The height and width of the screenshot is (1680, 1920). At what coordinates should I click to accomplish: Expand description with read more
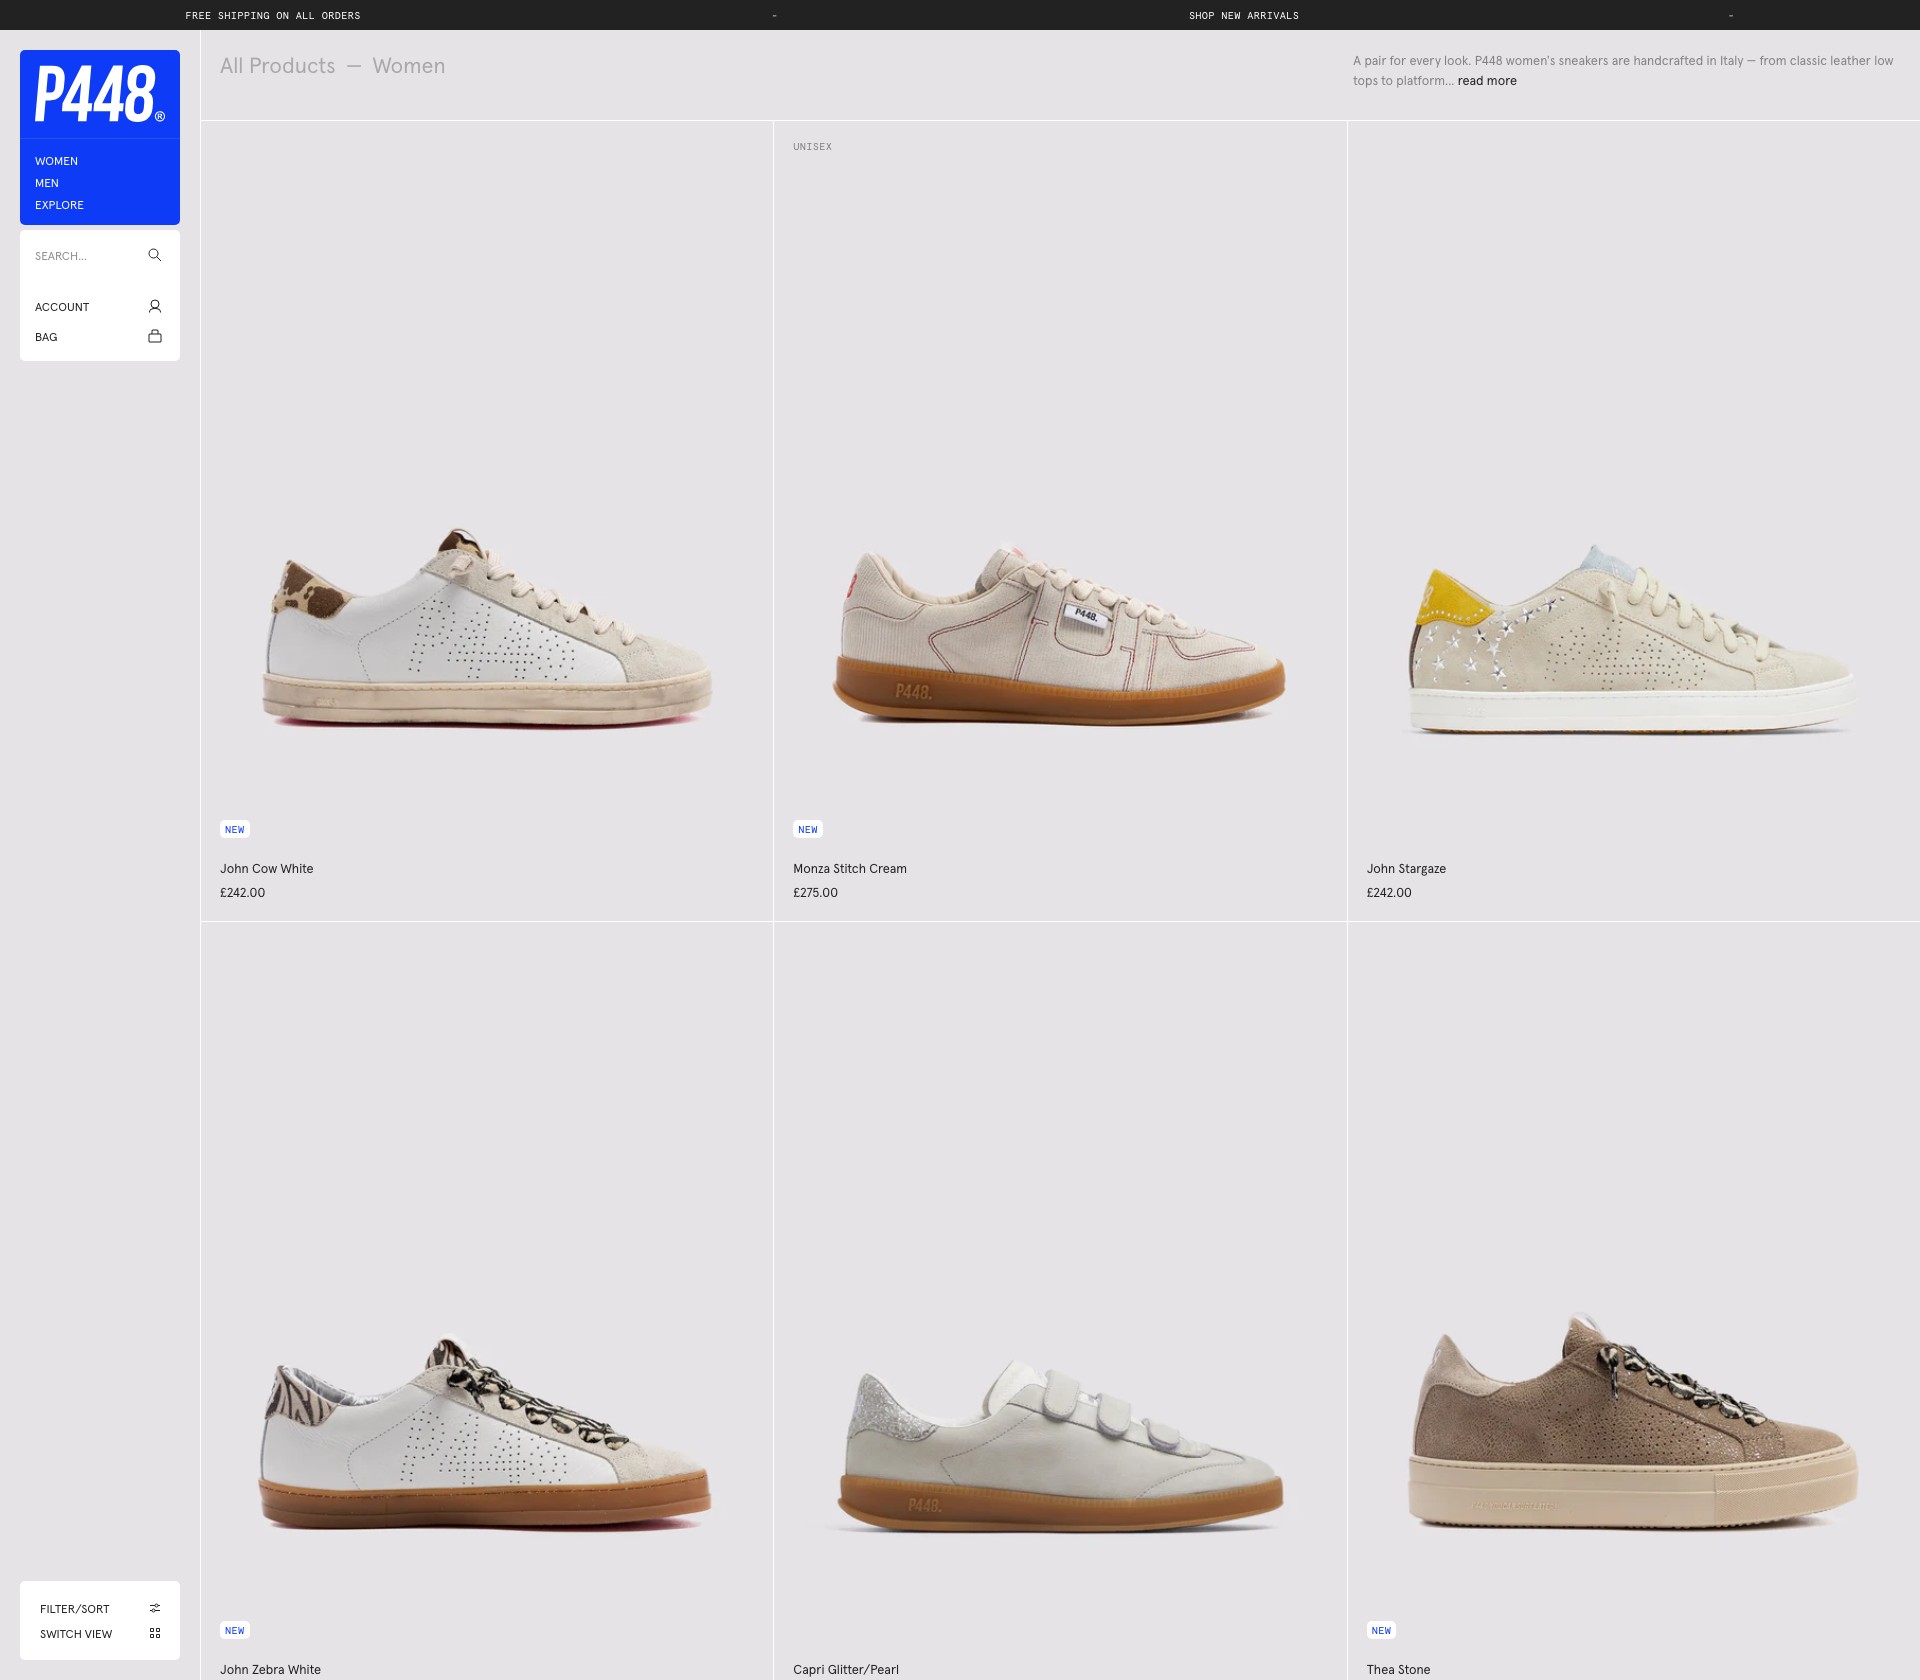(1487, 81)
